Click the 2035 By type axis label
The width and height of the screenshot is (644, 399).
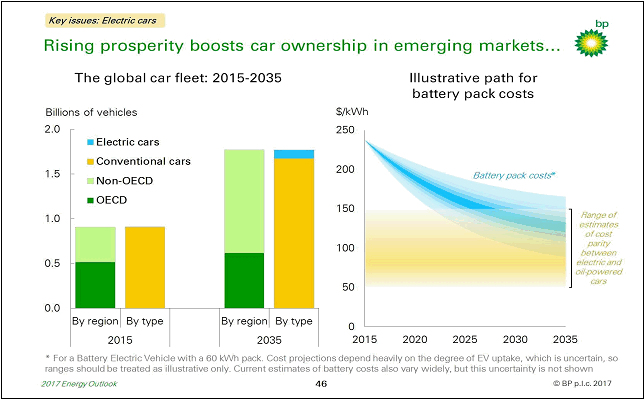coord(294,321)
